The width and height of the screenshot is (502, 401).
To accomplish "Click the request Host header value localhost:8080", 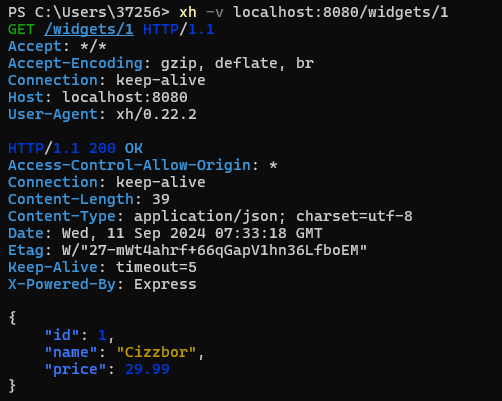I will point(125,97).
